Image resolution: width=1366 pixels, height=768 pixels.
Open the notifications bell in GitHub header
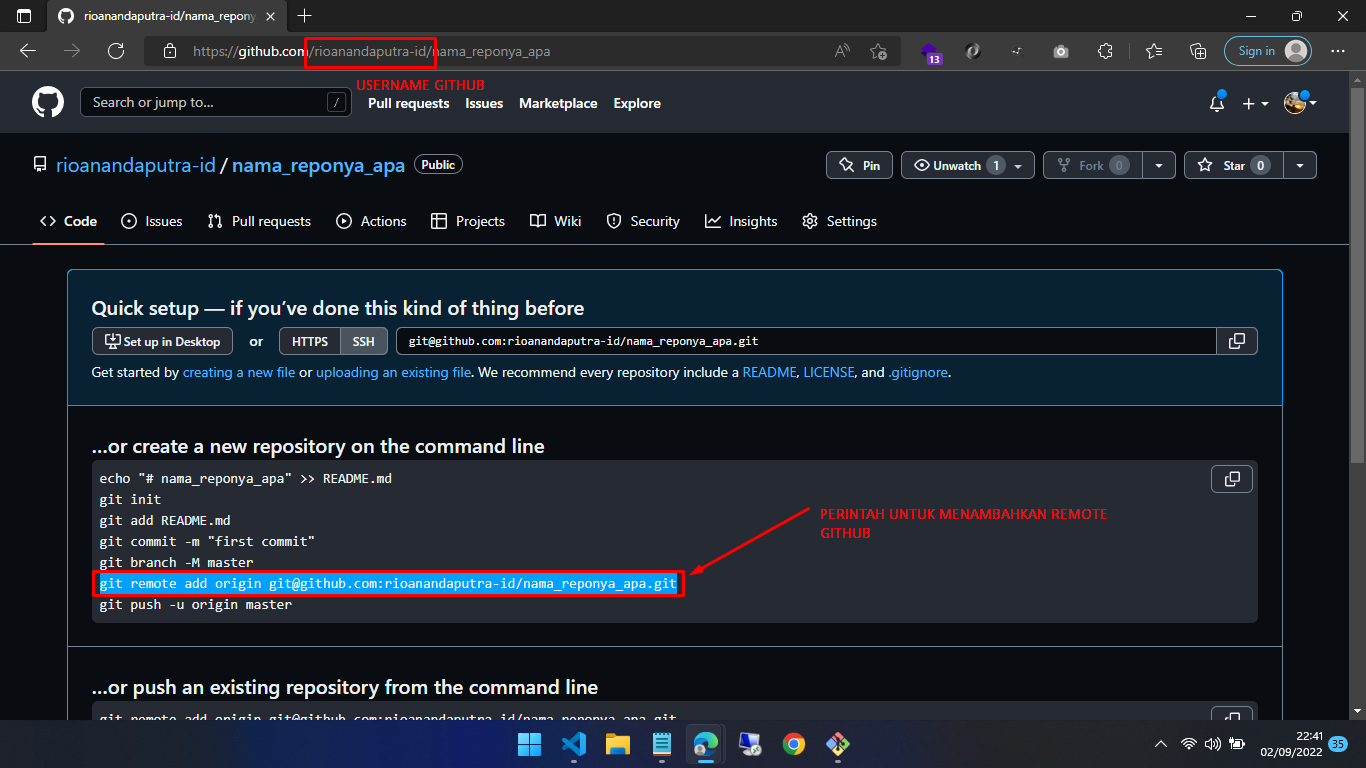pos(1217,103)
